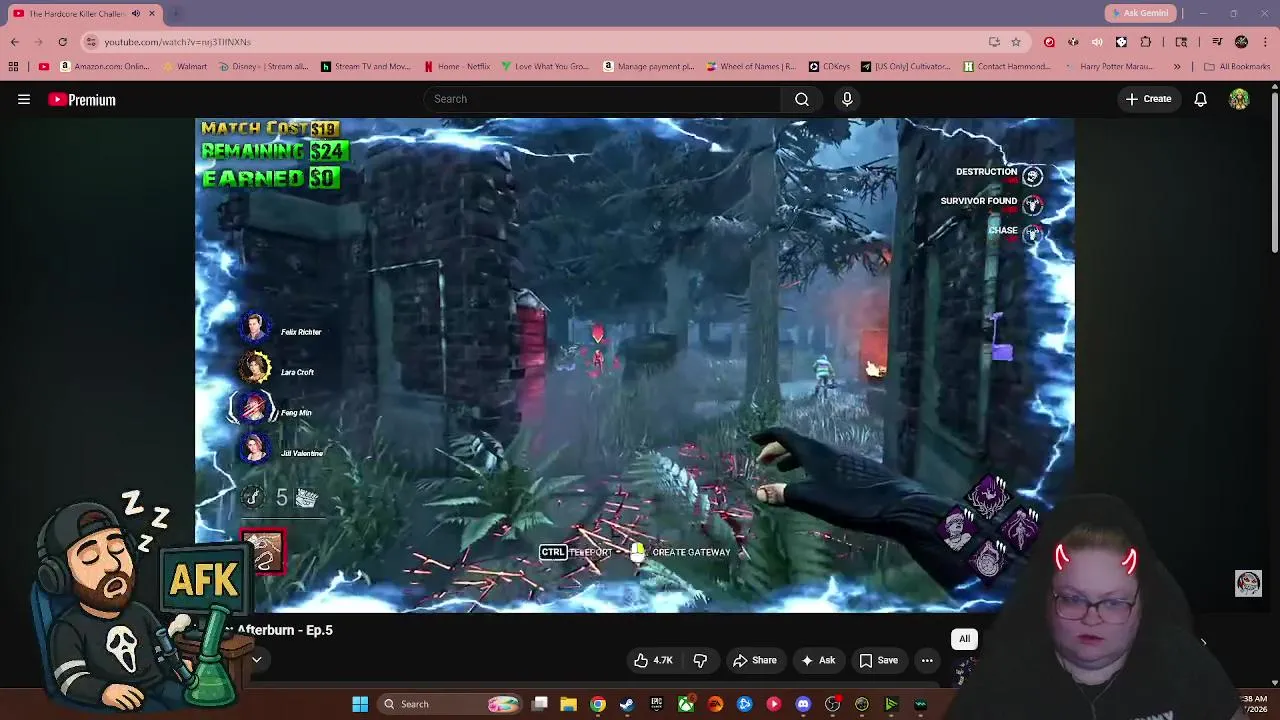Open OBS Studio from taskbar
The width and height of the screenshot is (1280, 720).
tap(832, 704)
